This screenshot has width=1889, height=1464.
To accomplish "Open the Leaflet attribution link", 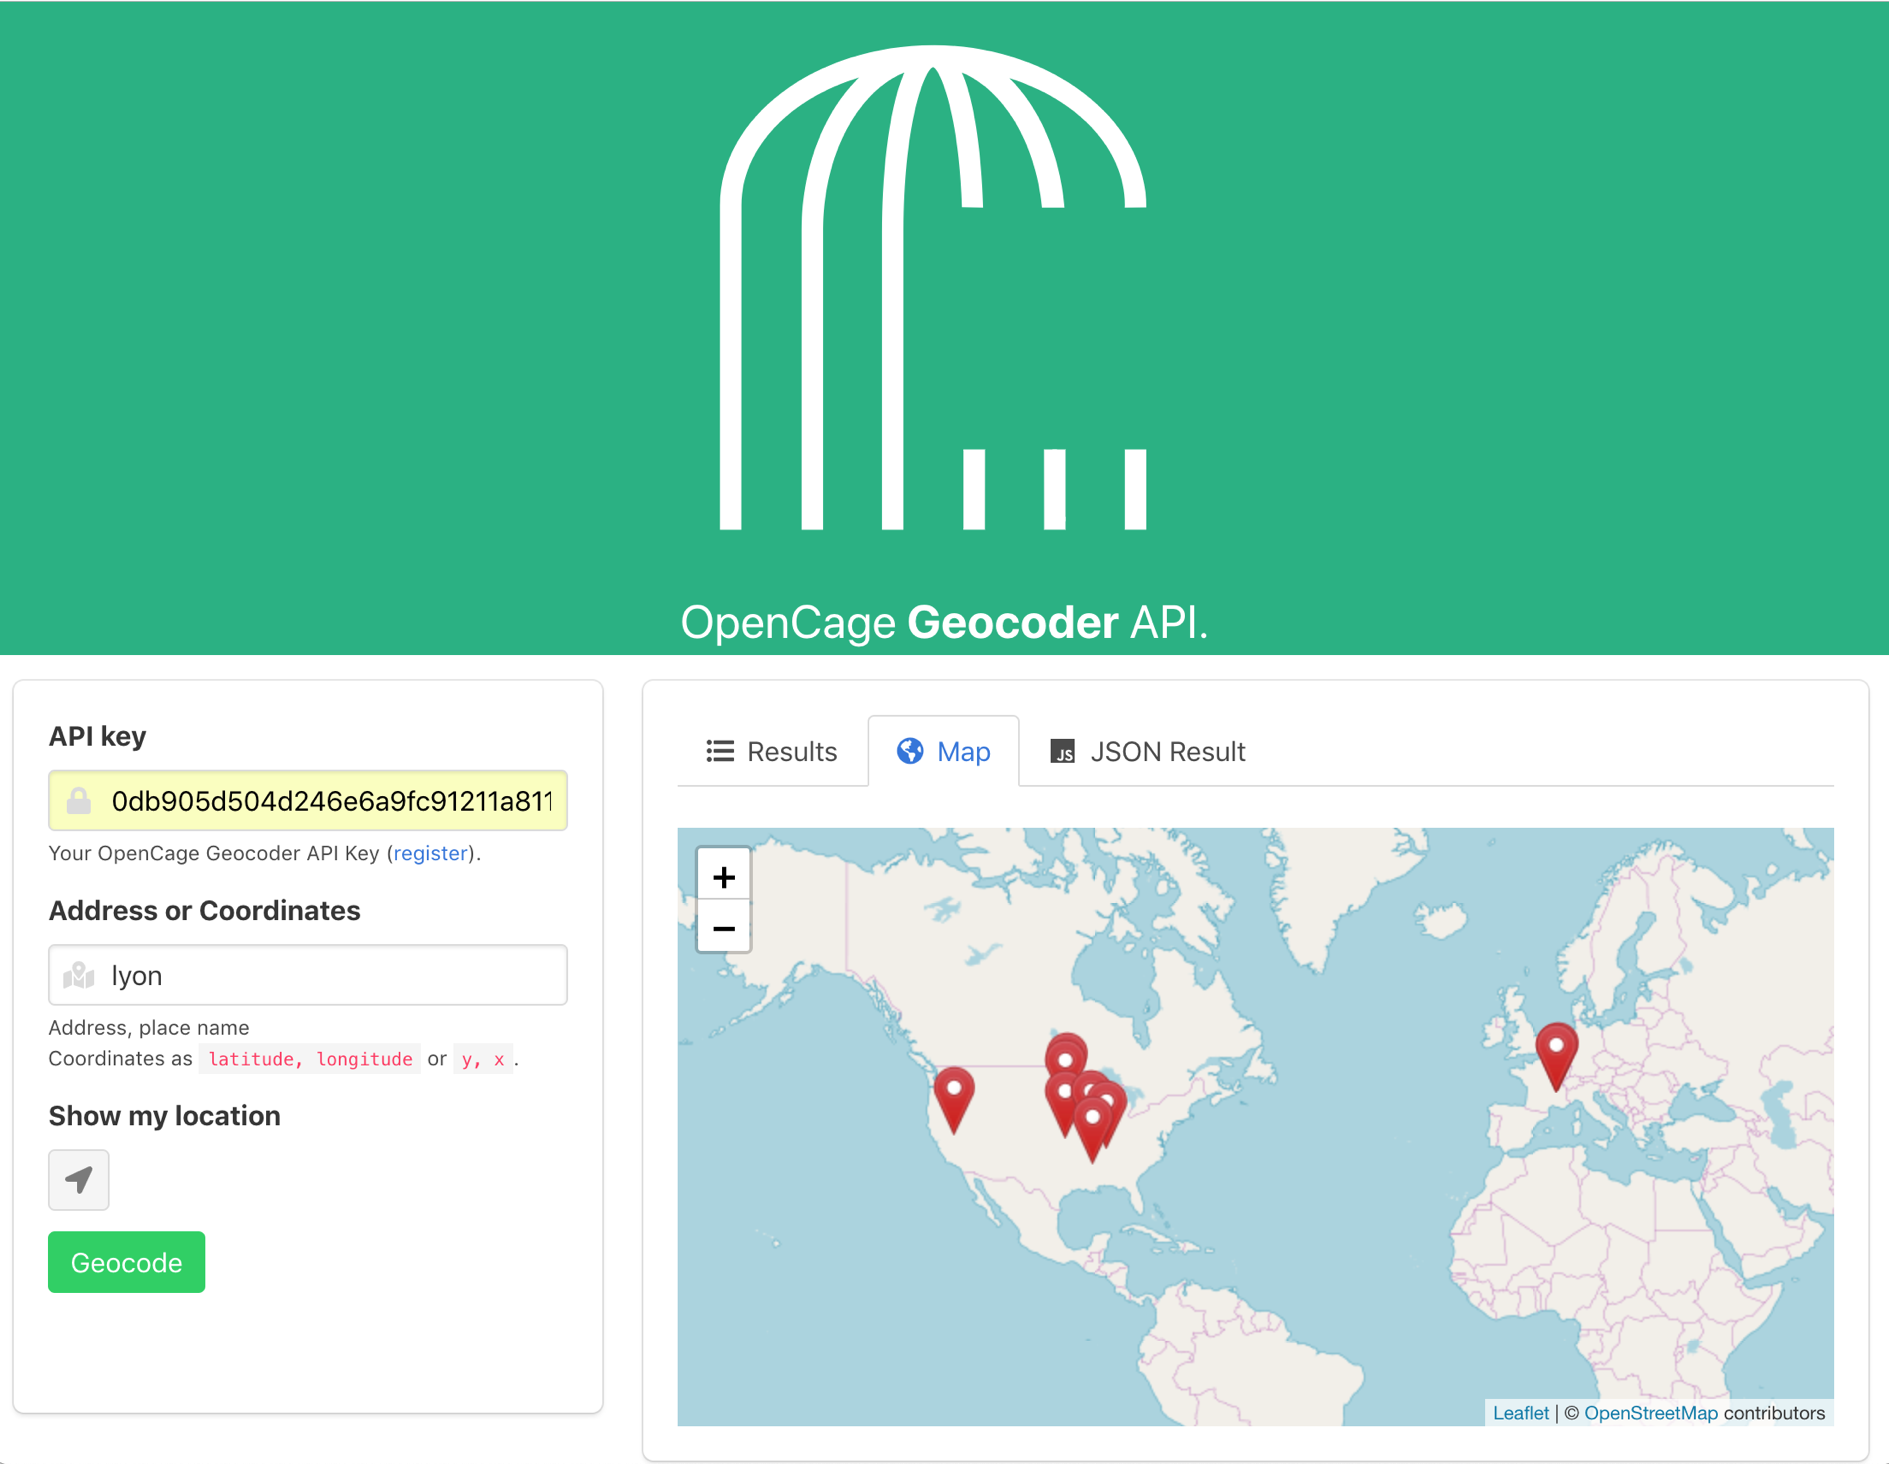I will tap(1520, 1413).
